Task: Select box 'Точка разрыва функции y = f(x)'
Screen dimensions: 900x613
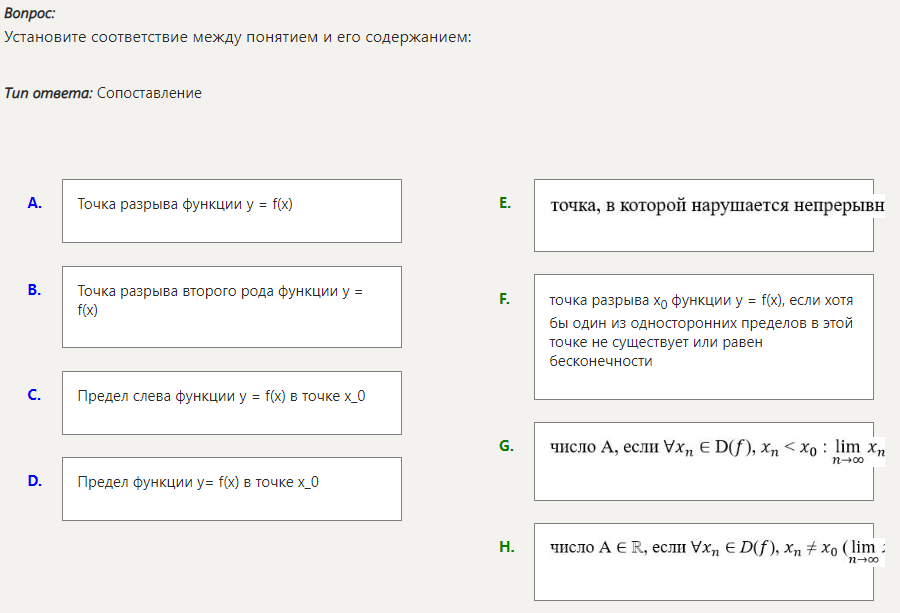Action: (x=231, y=210)
